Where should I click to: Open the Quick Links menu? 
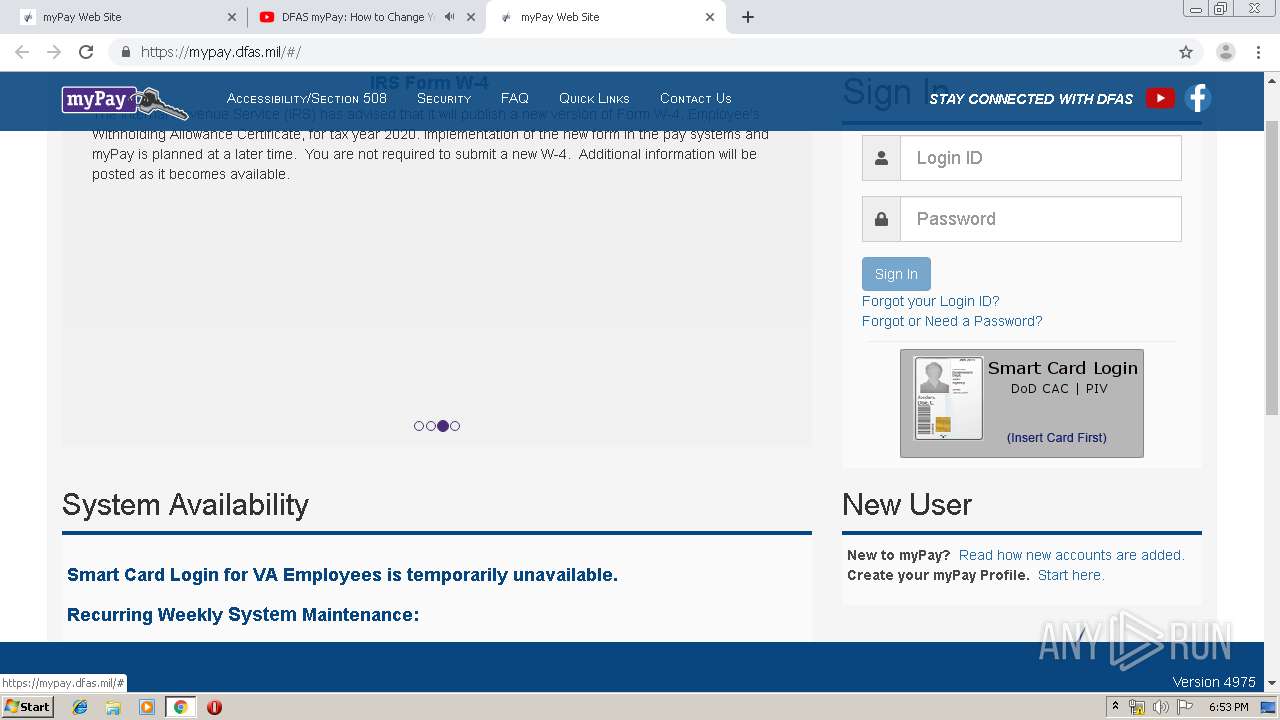coord(594,98)
